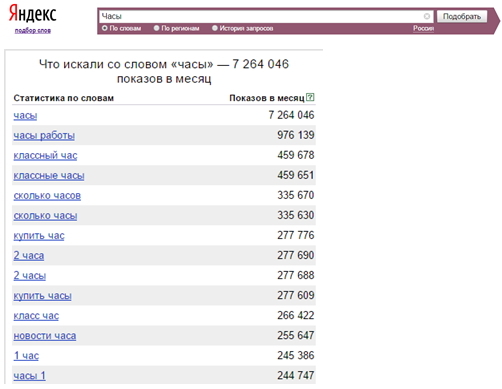The image size is (502, 389).
Task: Open the 2 часа keyword link
Action: [29, 255]
